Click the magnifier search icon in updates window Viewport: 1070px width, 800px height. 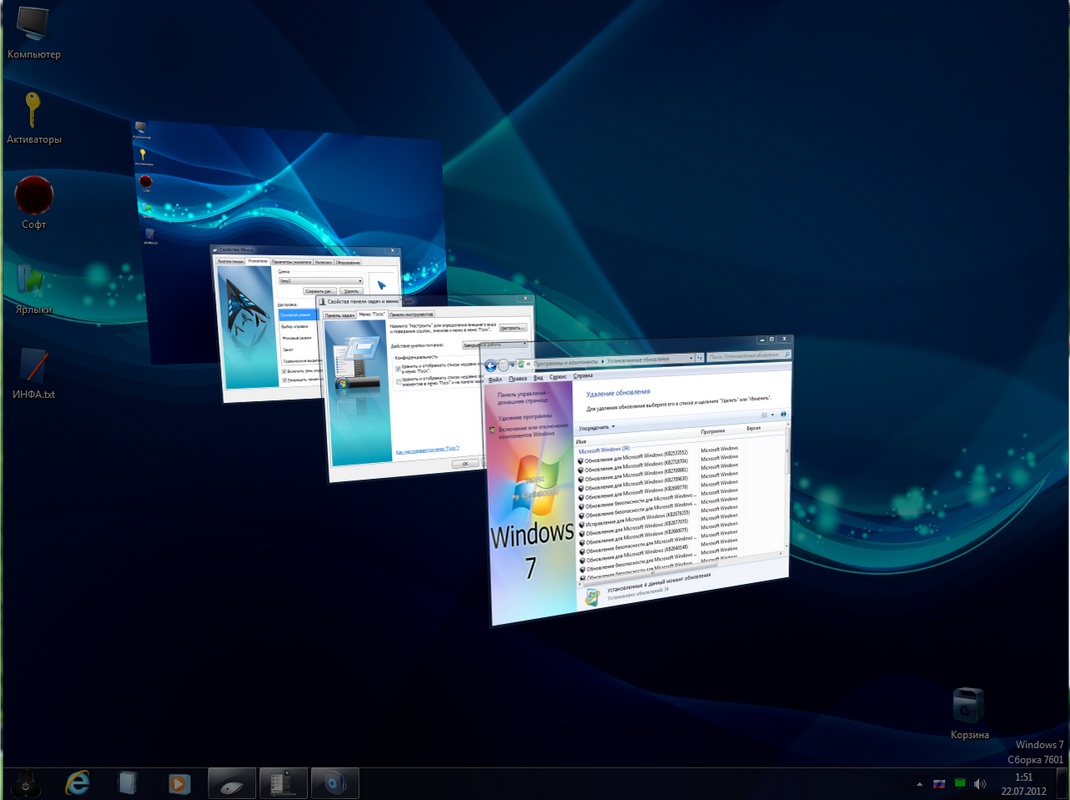[x=787, y=354]
